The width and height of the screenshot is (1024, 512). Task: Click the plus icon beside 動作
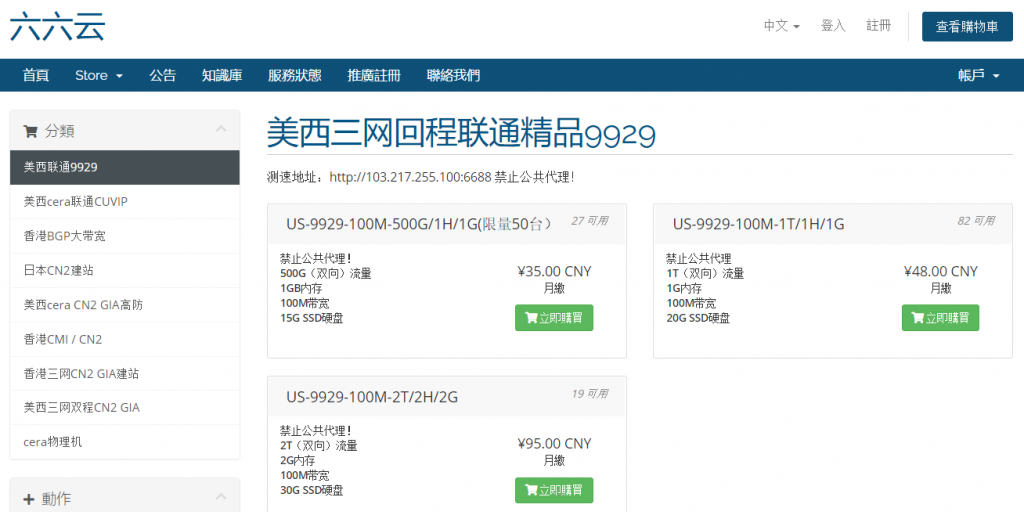29,500
